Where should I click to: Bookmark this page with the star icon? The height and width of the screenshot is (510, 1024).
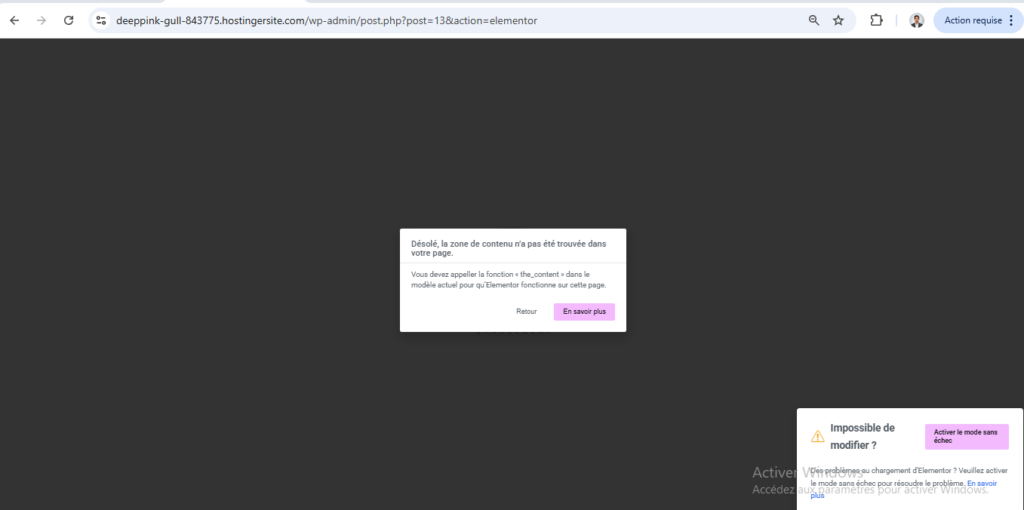(838, 20)
